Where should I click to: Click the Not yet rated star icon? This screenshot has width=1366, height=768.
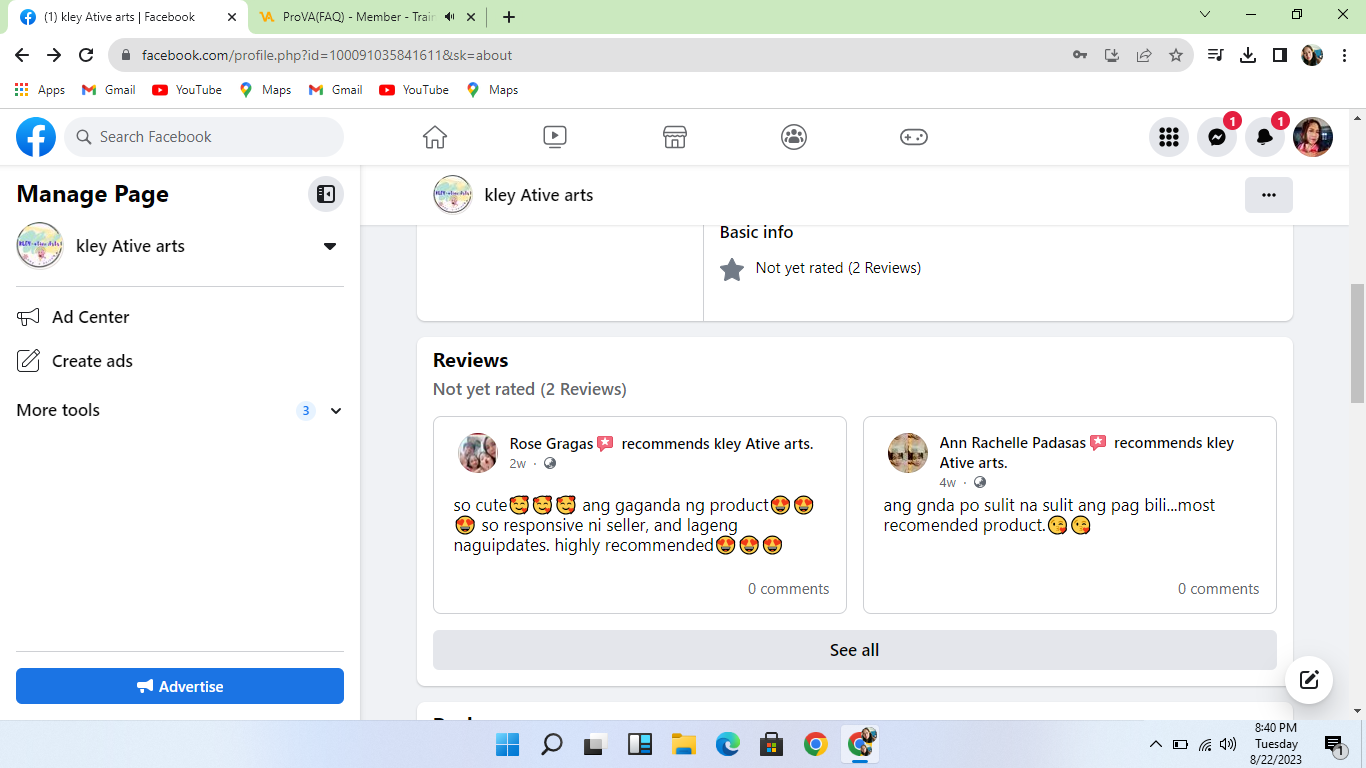pyautogui.click(x=732, y=269)
